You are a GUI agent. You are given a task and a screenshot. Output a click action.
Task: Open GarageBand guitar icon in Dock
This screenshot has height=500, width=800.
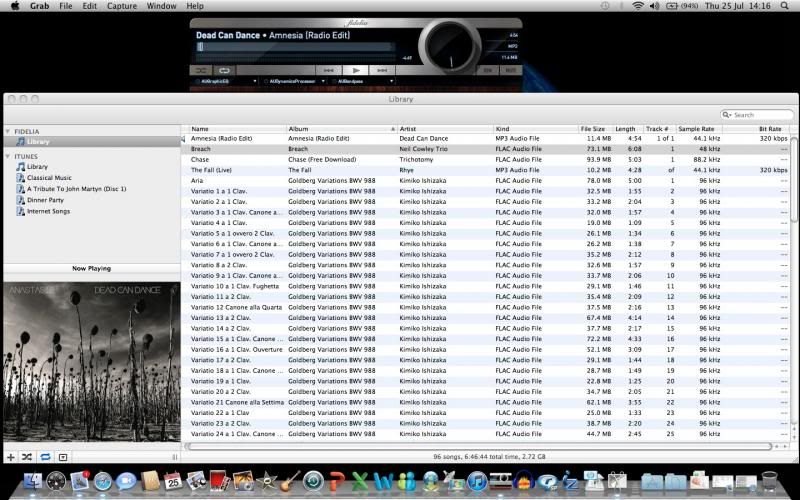point(290,481)
